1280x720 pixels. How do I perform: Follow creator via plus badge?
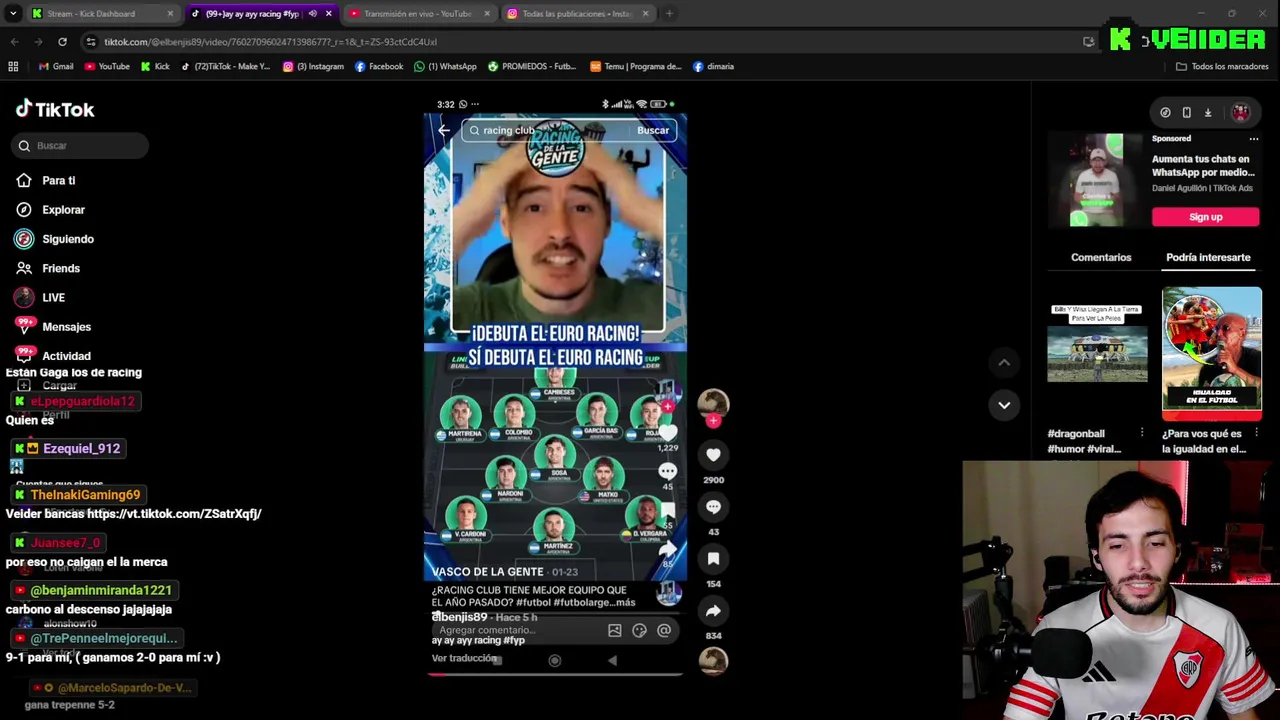713,421
